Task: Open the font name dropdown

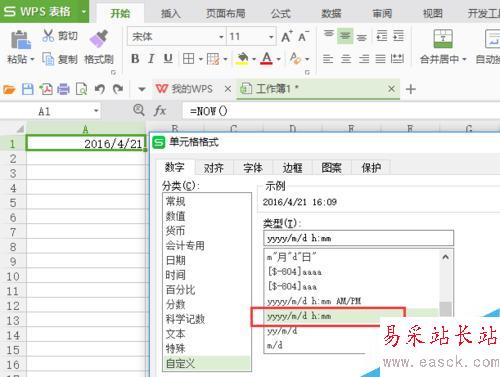Action: pyautogui.click(x=221, y=37)
